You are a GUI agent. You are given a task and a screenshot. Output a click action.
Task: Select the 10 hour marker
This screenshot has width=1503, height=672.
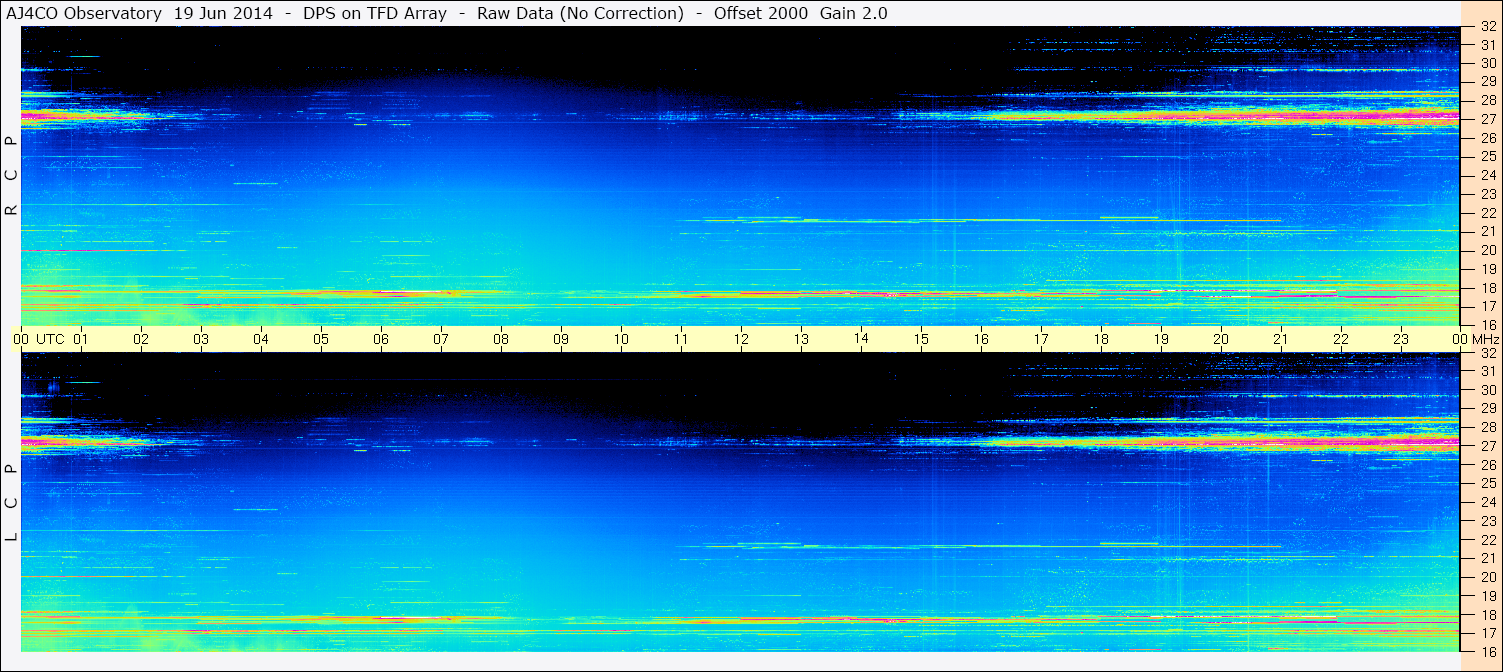click(x=621, y=339)
